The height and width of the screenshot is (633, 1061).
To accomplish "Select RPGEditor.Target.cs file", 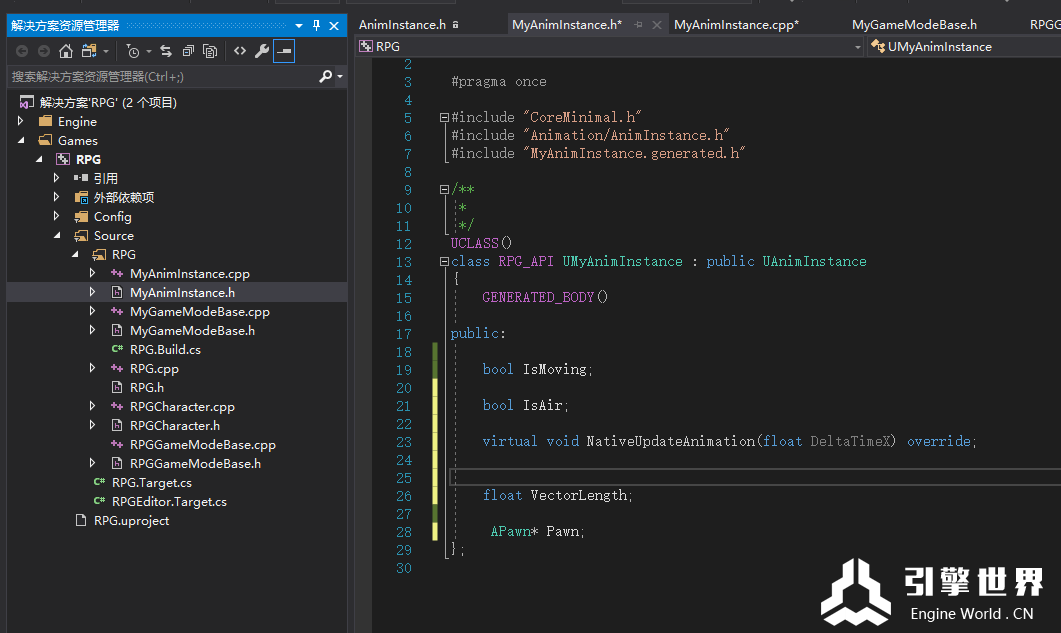I will [169, 501].
